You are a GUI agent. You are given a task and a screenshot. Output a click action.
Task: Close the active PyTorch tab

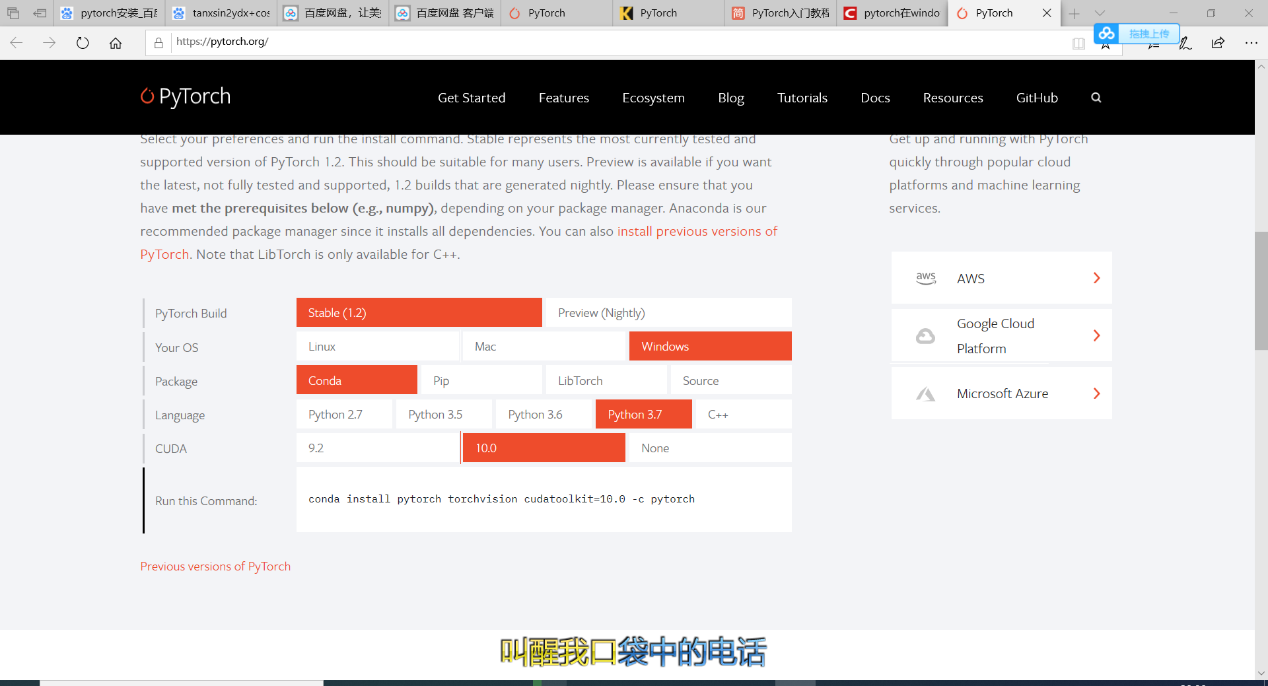pos(1047,13)
